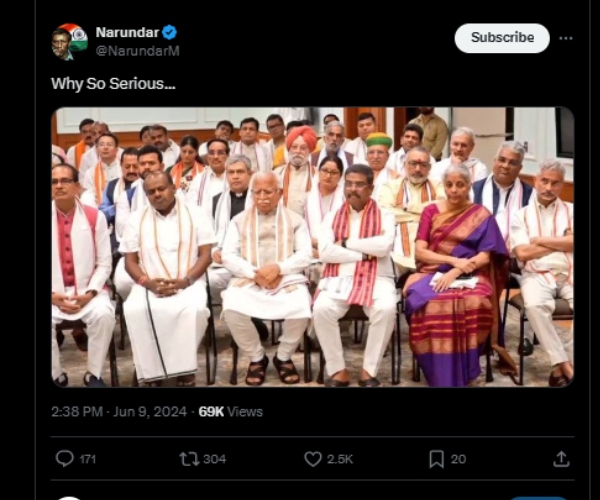Click the blue verified badge
This screenshot has height=500, width=600.
point(170,32)
